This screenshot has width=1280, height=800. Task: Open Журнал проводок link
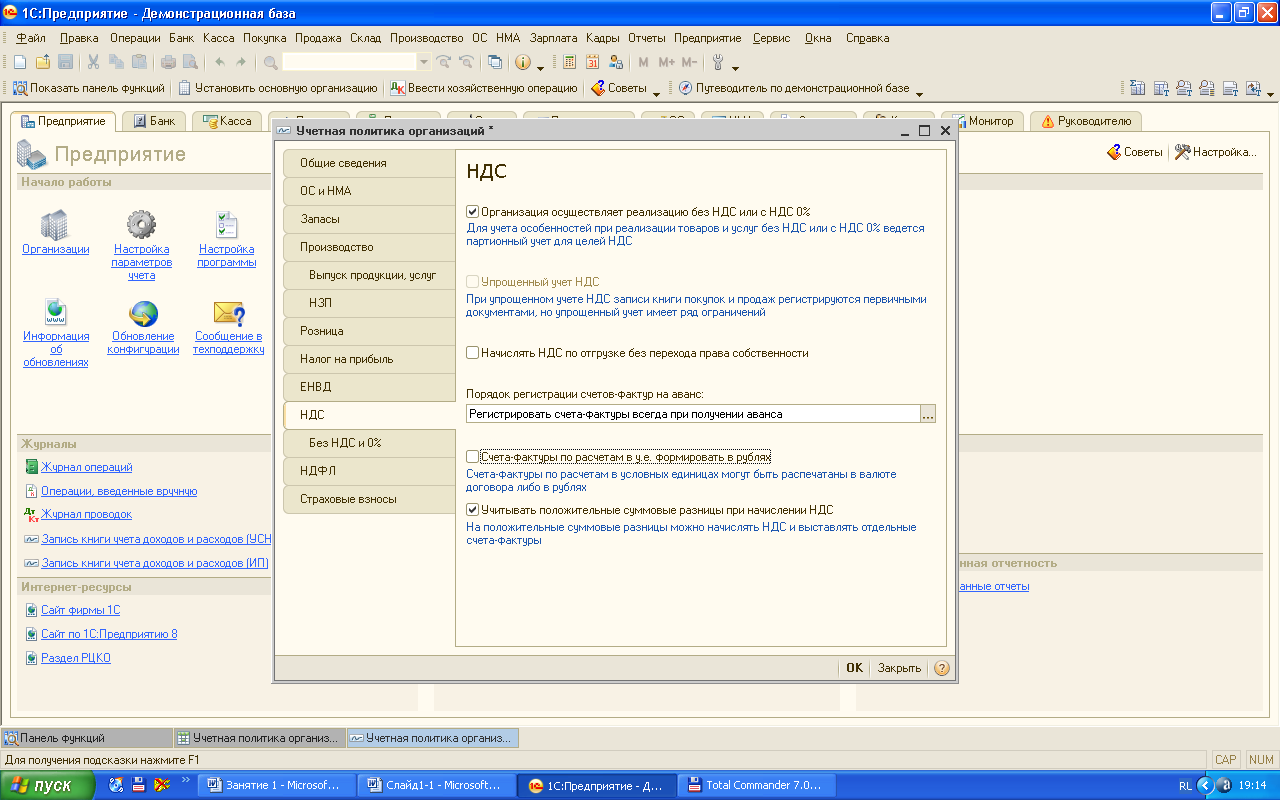tap(86, 514)
